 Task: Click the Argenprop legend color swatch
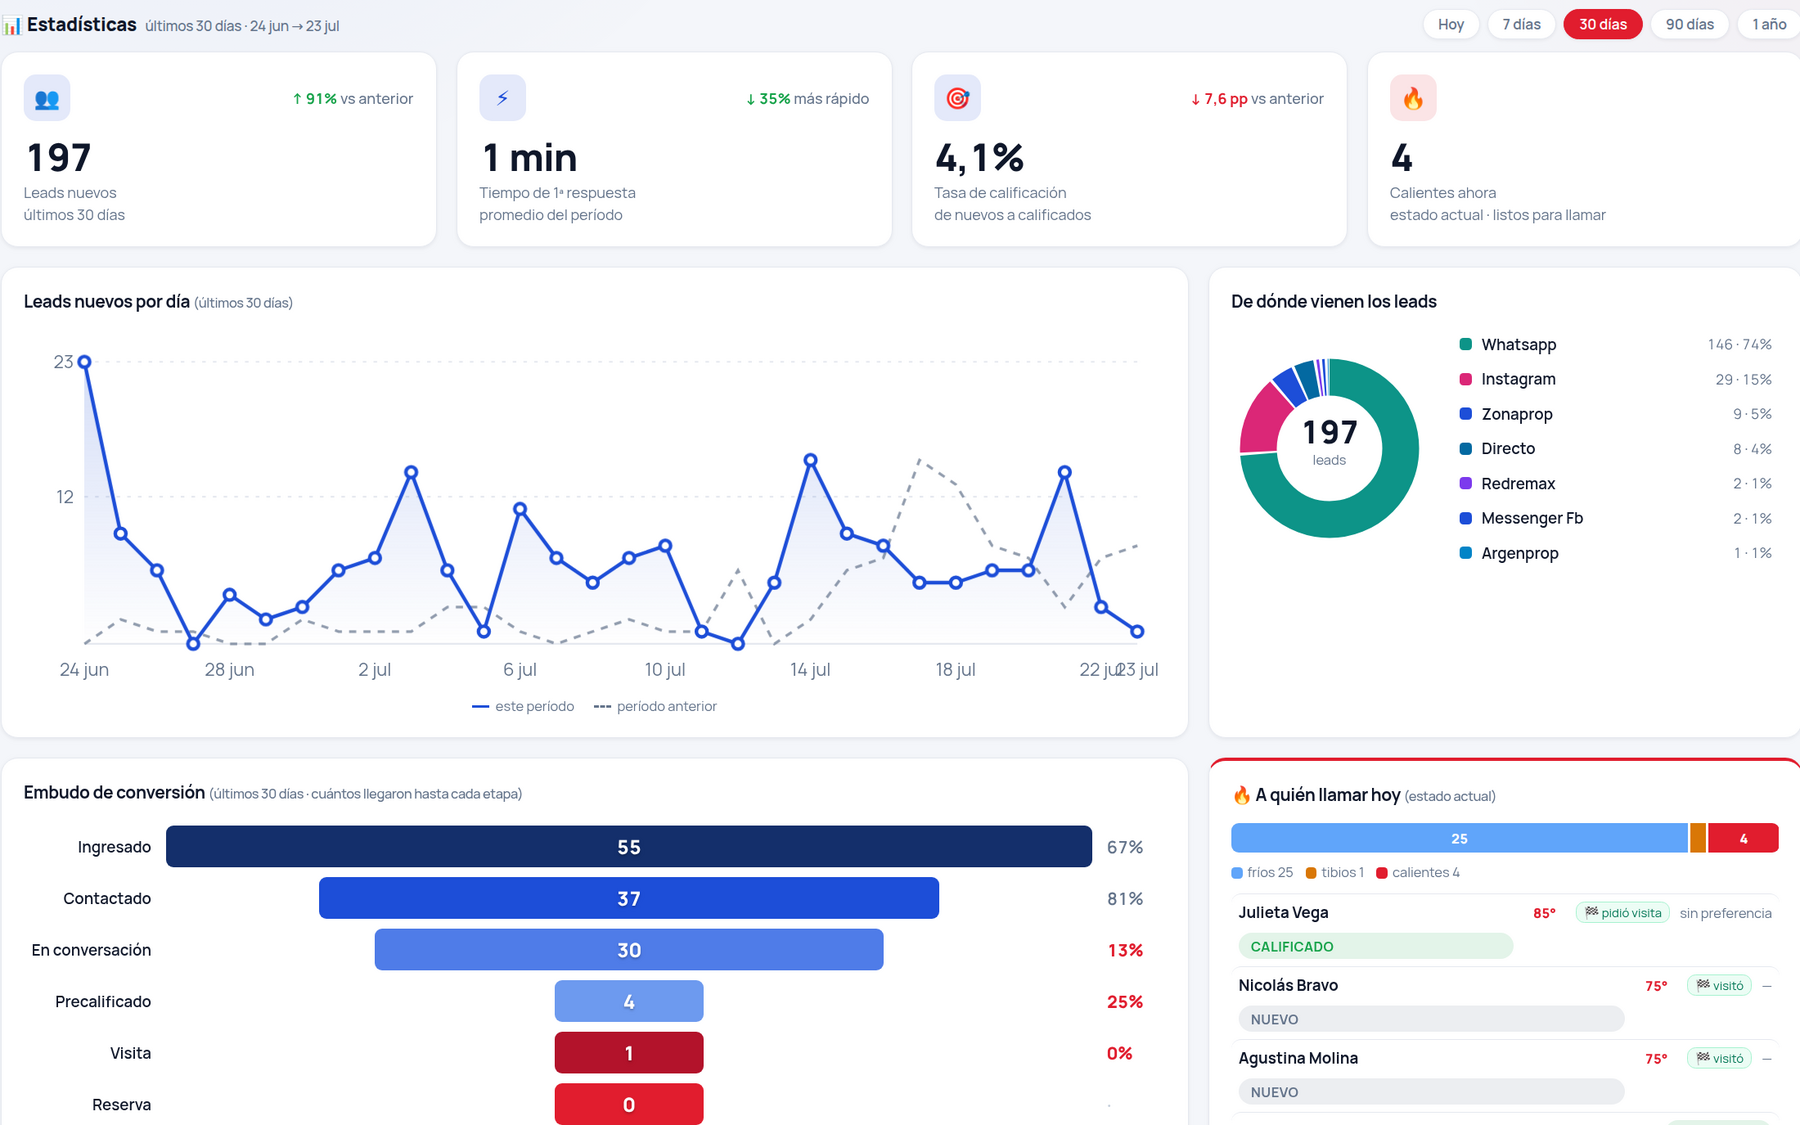tap(1466, 553)
